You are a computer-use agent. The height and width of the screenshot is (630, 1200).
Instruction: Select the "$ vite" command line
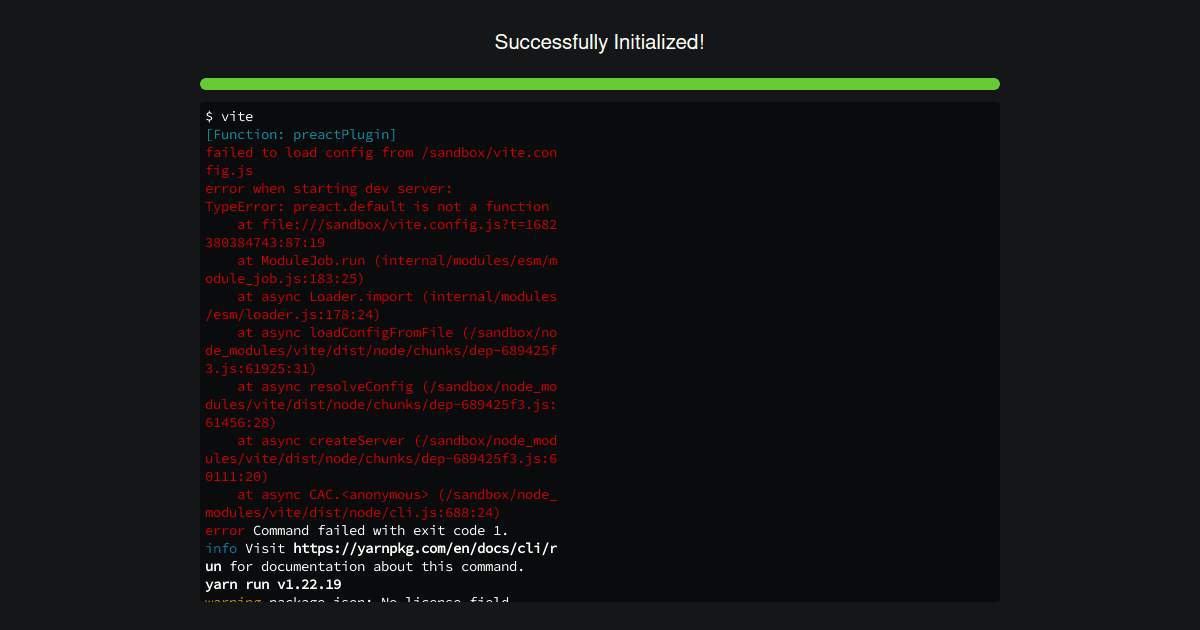[x=229, y=117]
